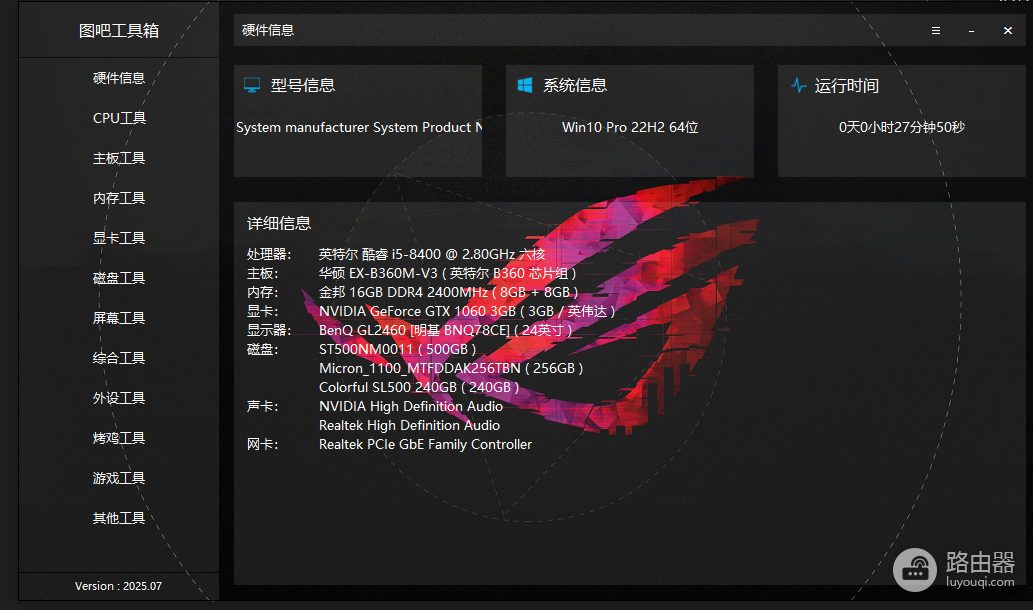Click the pulse icon beside 运行时间
This screenshot has height=610, width=1033.
coord(798,86)
